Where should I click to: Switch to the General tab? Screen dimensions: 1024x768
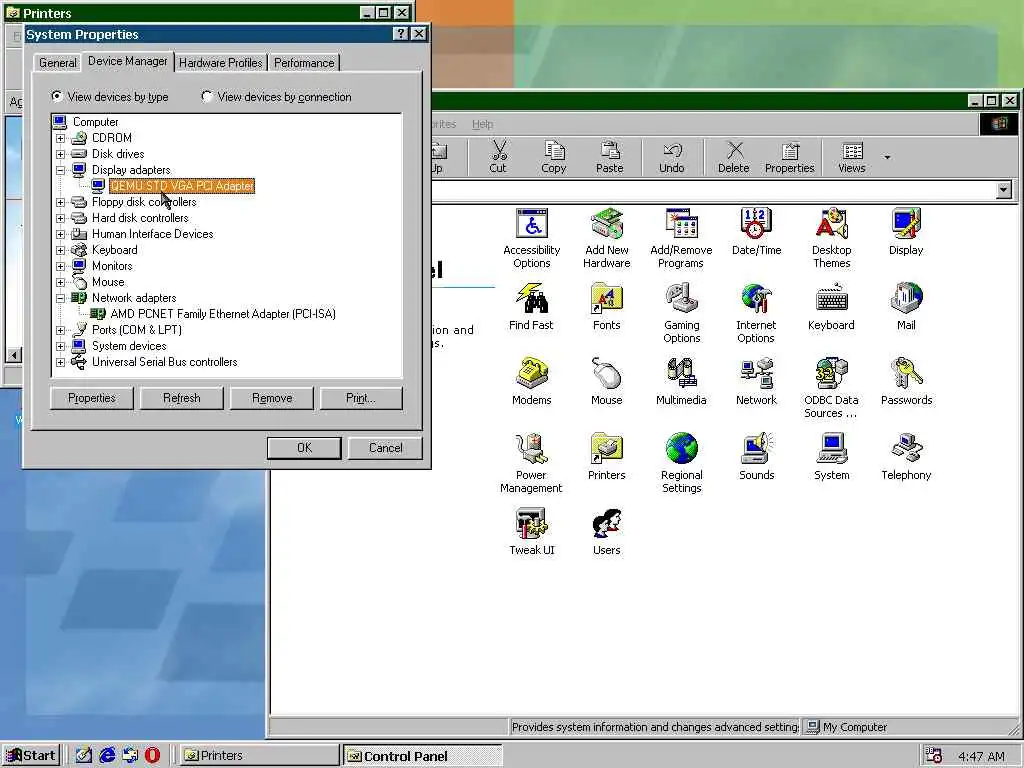57,63
